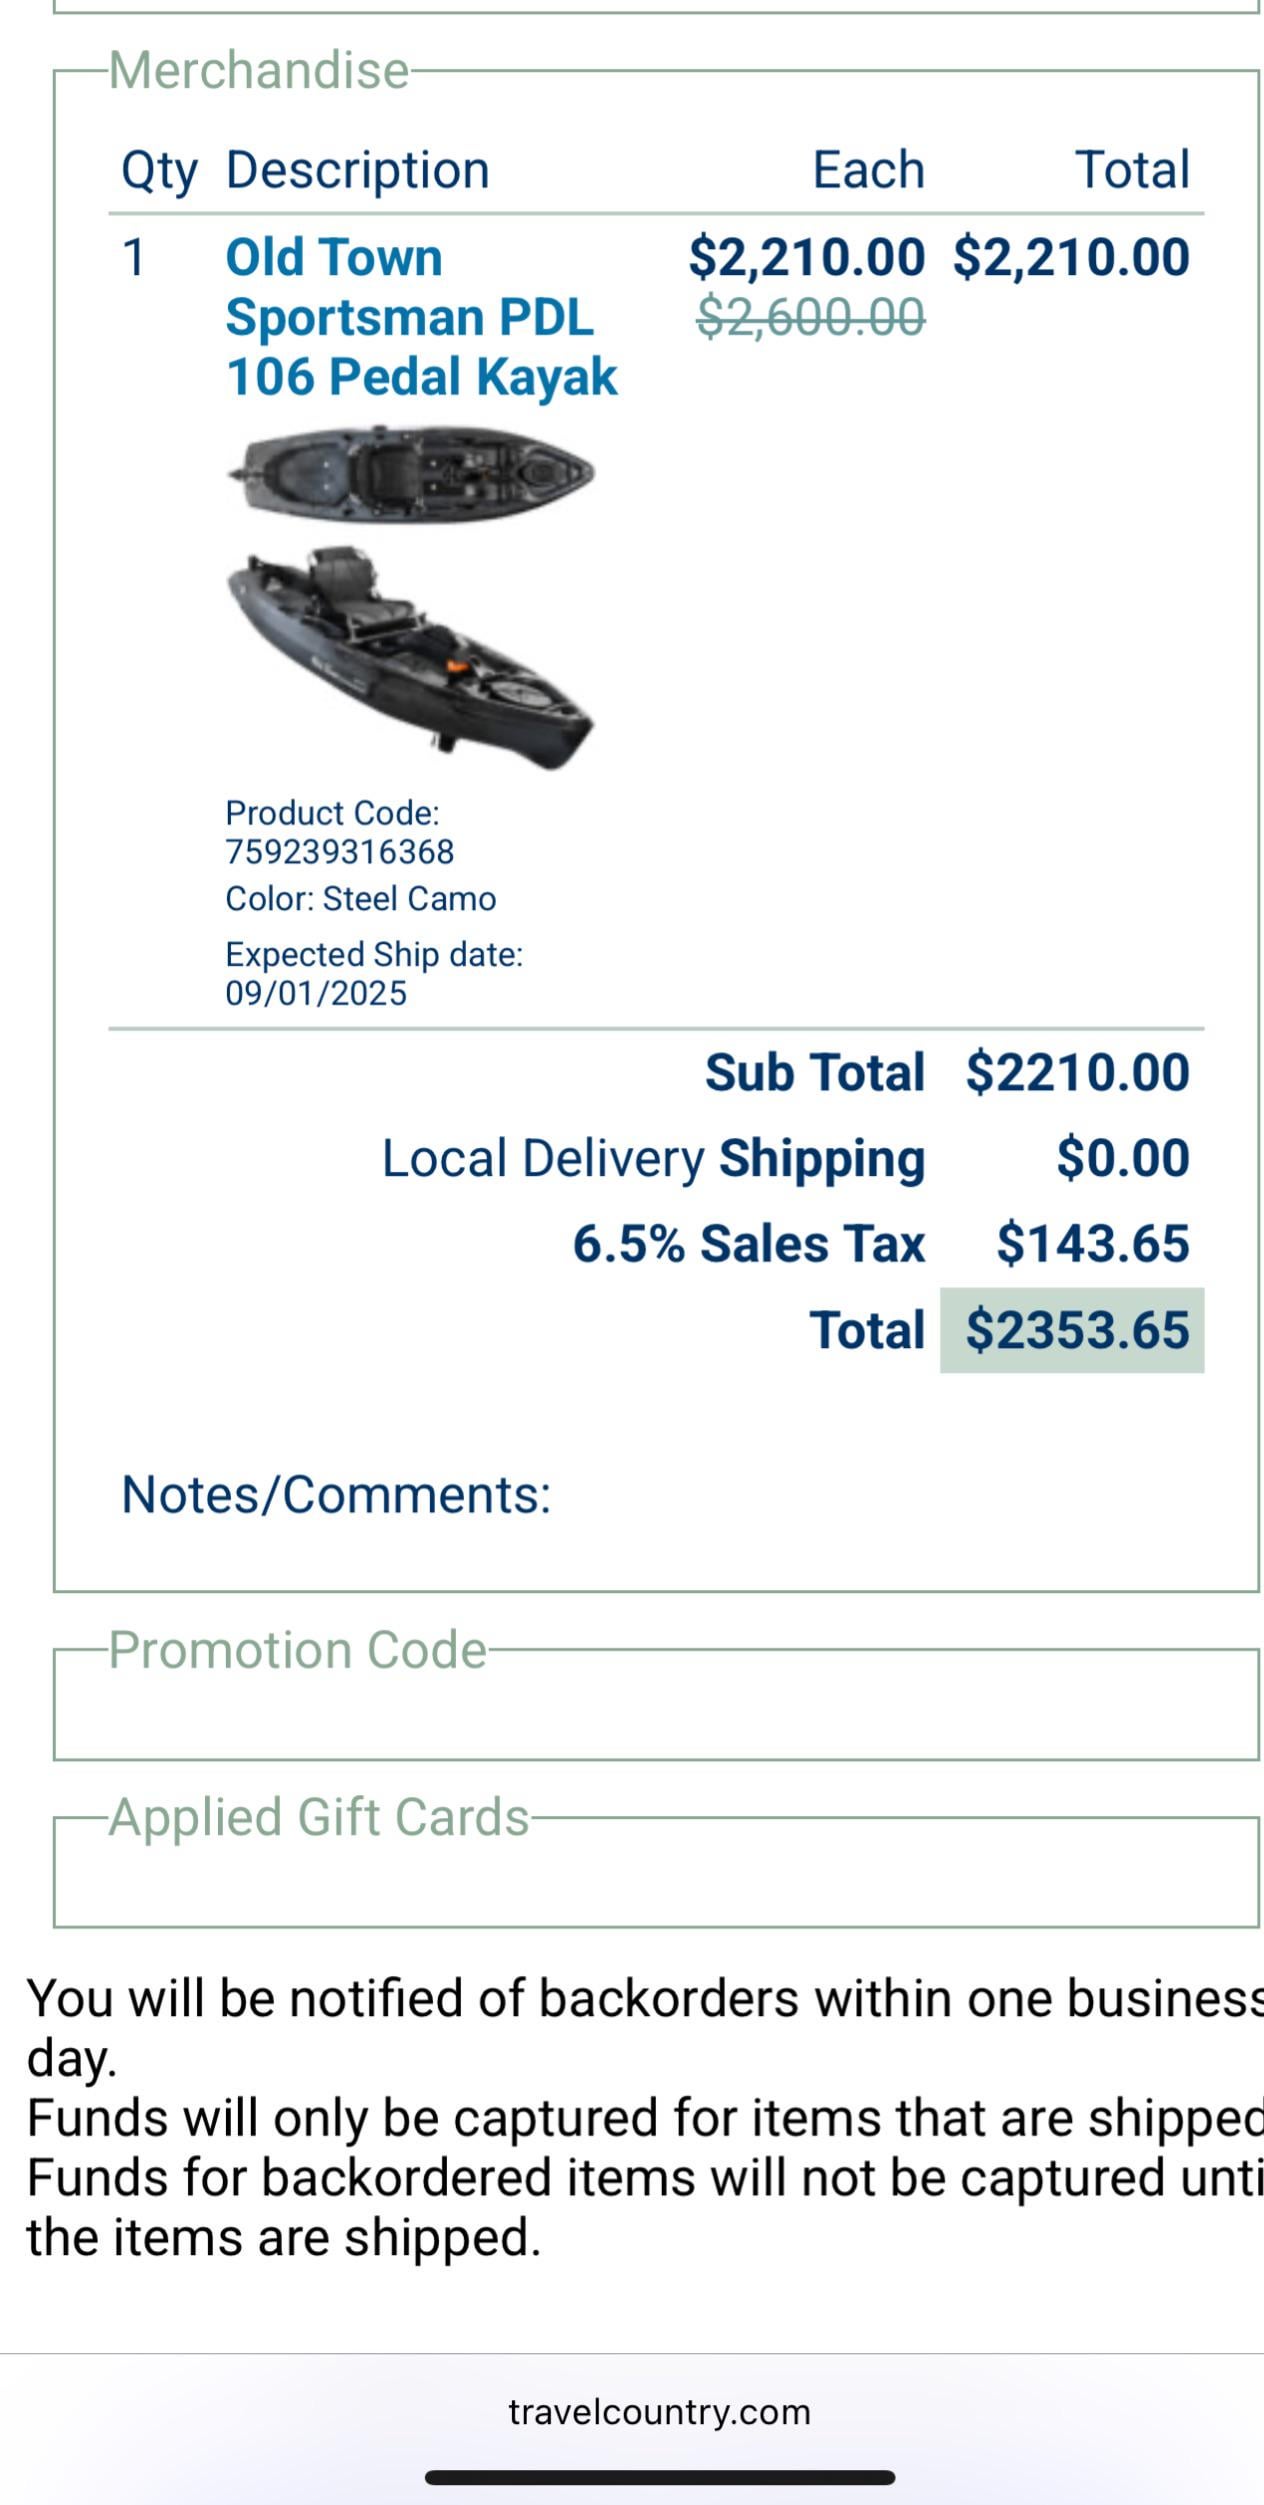Tap the top-view kayak thumbnail image
Viewport: 1264px width, 2505px height.
click(x=411, y=472)
